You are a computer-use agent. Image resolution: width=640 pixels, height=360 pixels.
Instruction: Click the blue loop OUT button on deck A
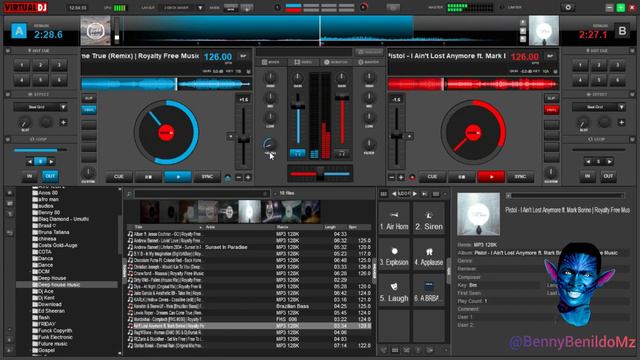click(x=50, y=176)
